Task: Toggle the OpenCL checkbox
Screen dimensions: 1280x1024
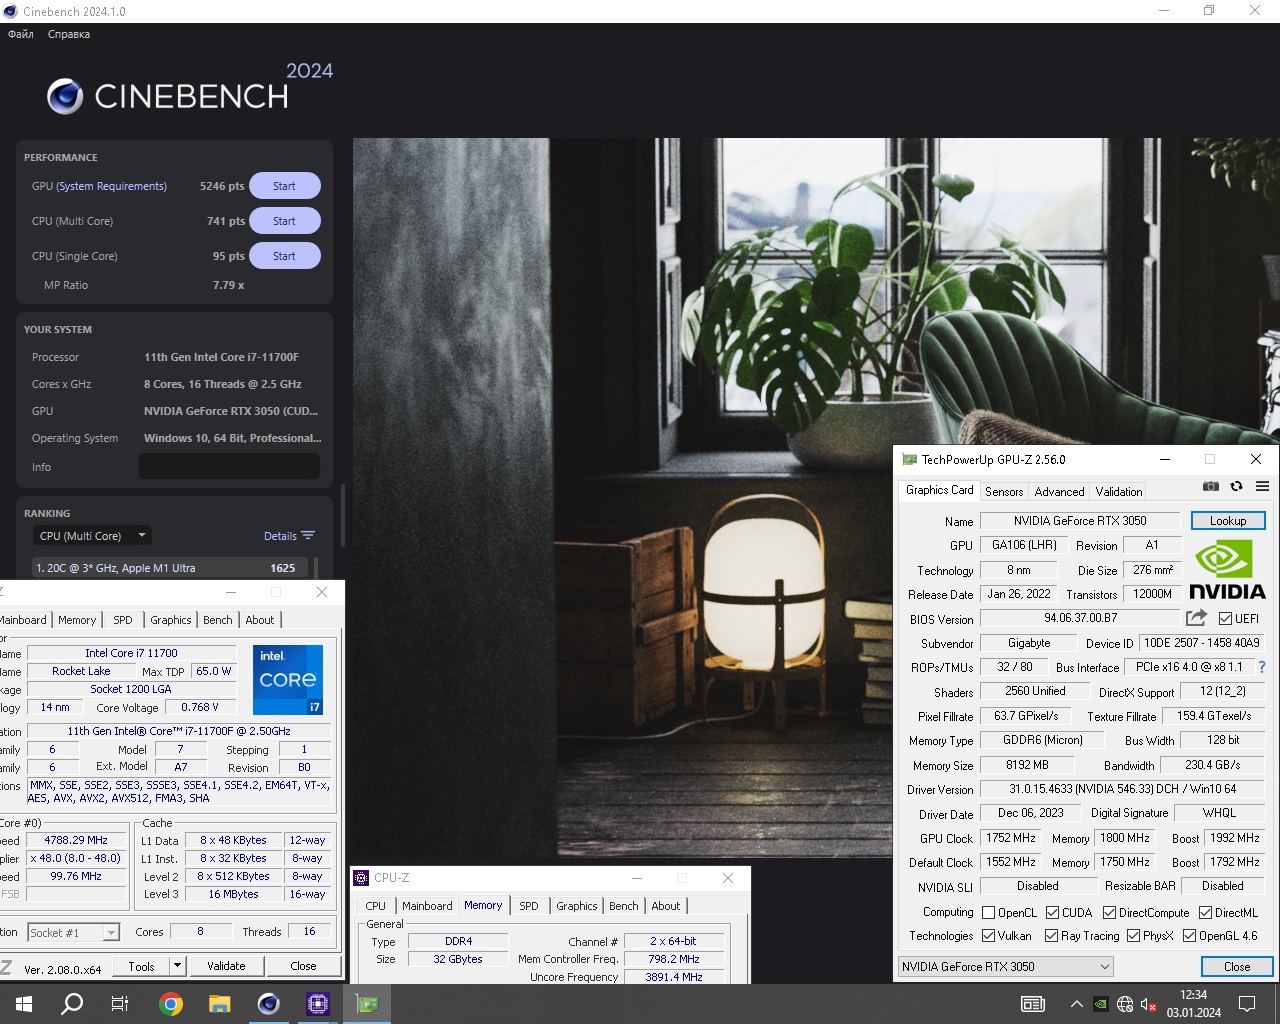Action: [989, 913]
